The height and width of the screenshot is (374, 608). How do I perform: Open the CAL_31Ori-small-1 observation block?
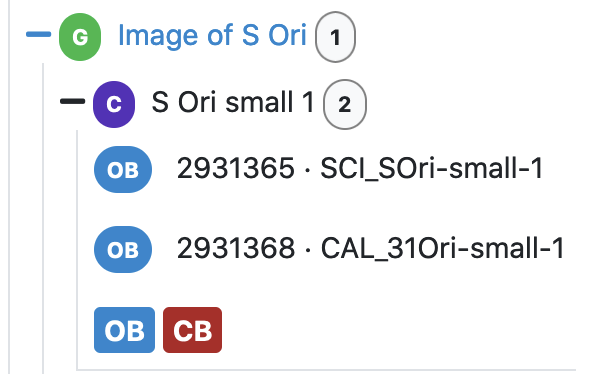(442, 249)
